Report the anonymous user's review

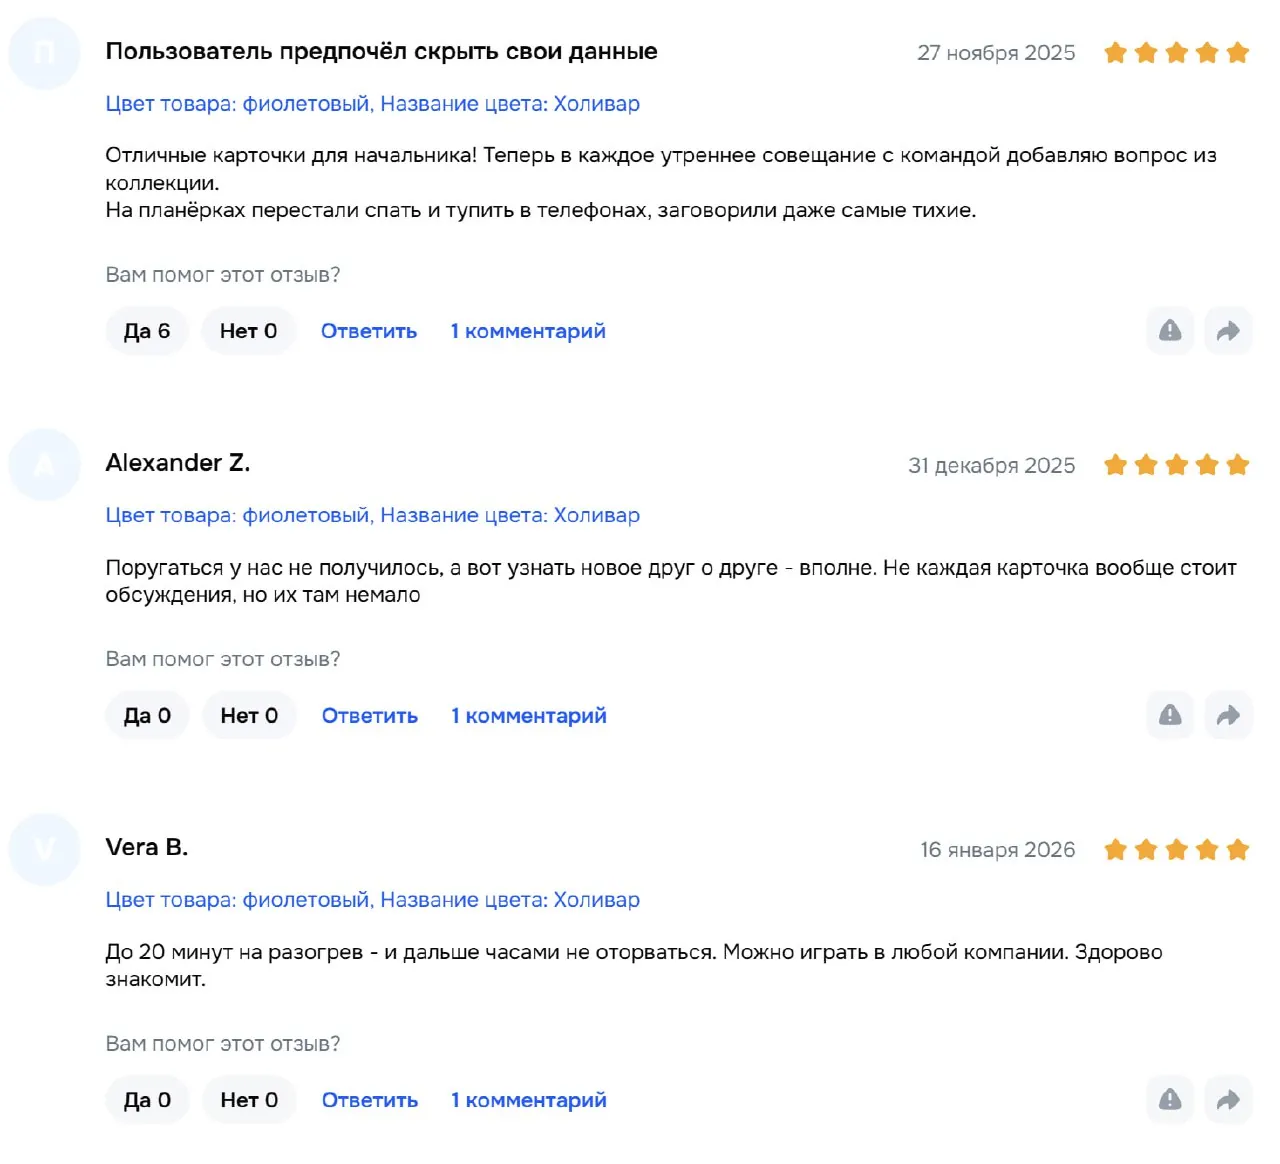coord(1170,331)
